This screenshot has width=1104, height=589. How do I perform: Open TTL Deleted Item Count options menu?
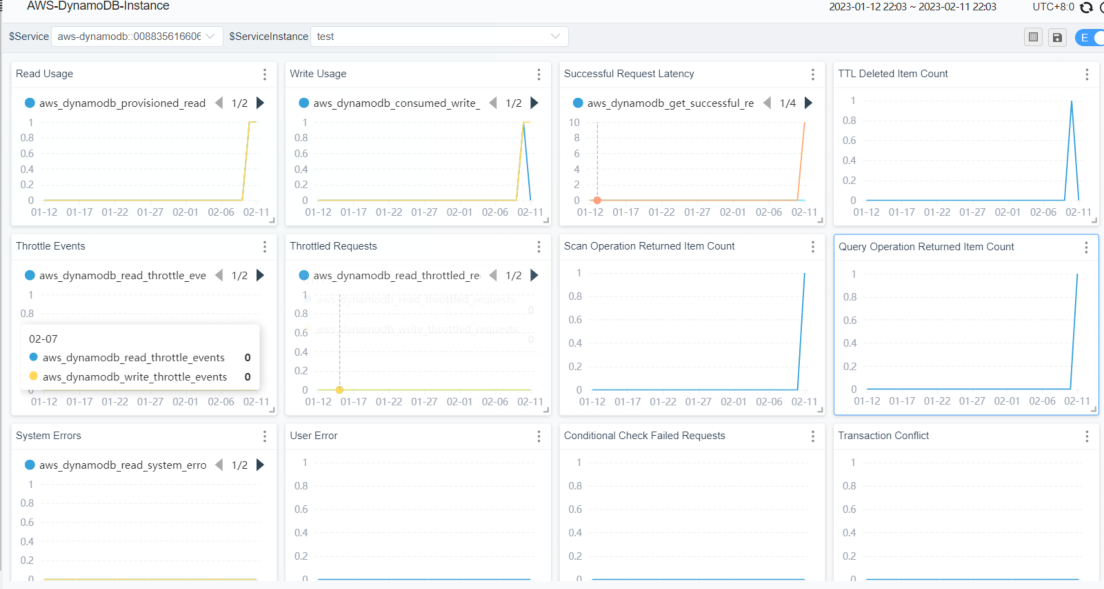pyautogui.click(x=1086, y=74)
